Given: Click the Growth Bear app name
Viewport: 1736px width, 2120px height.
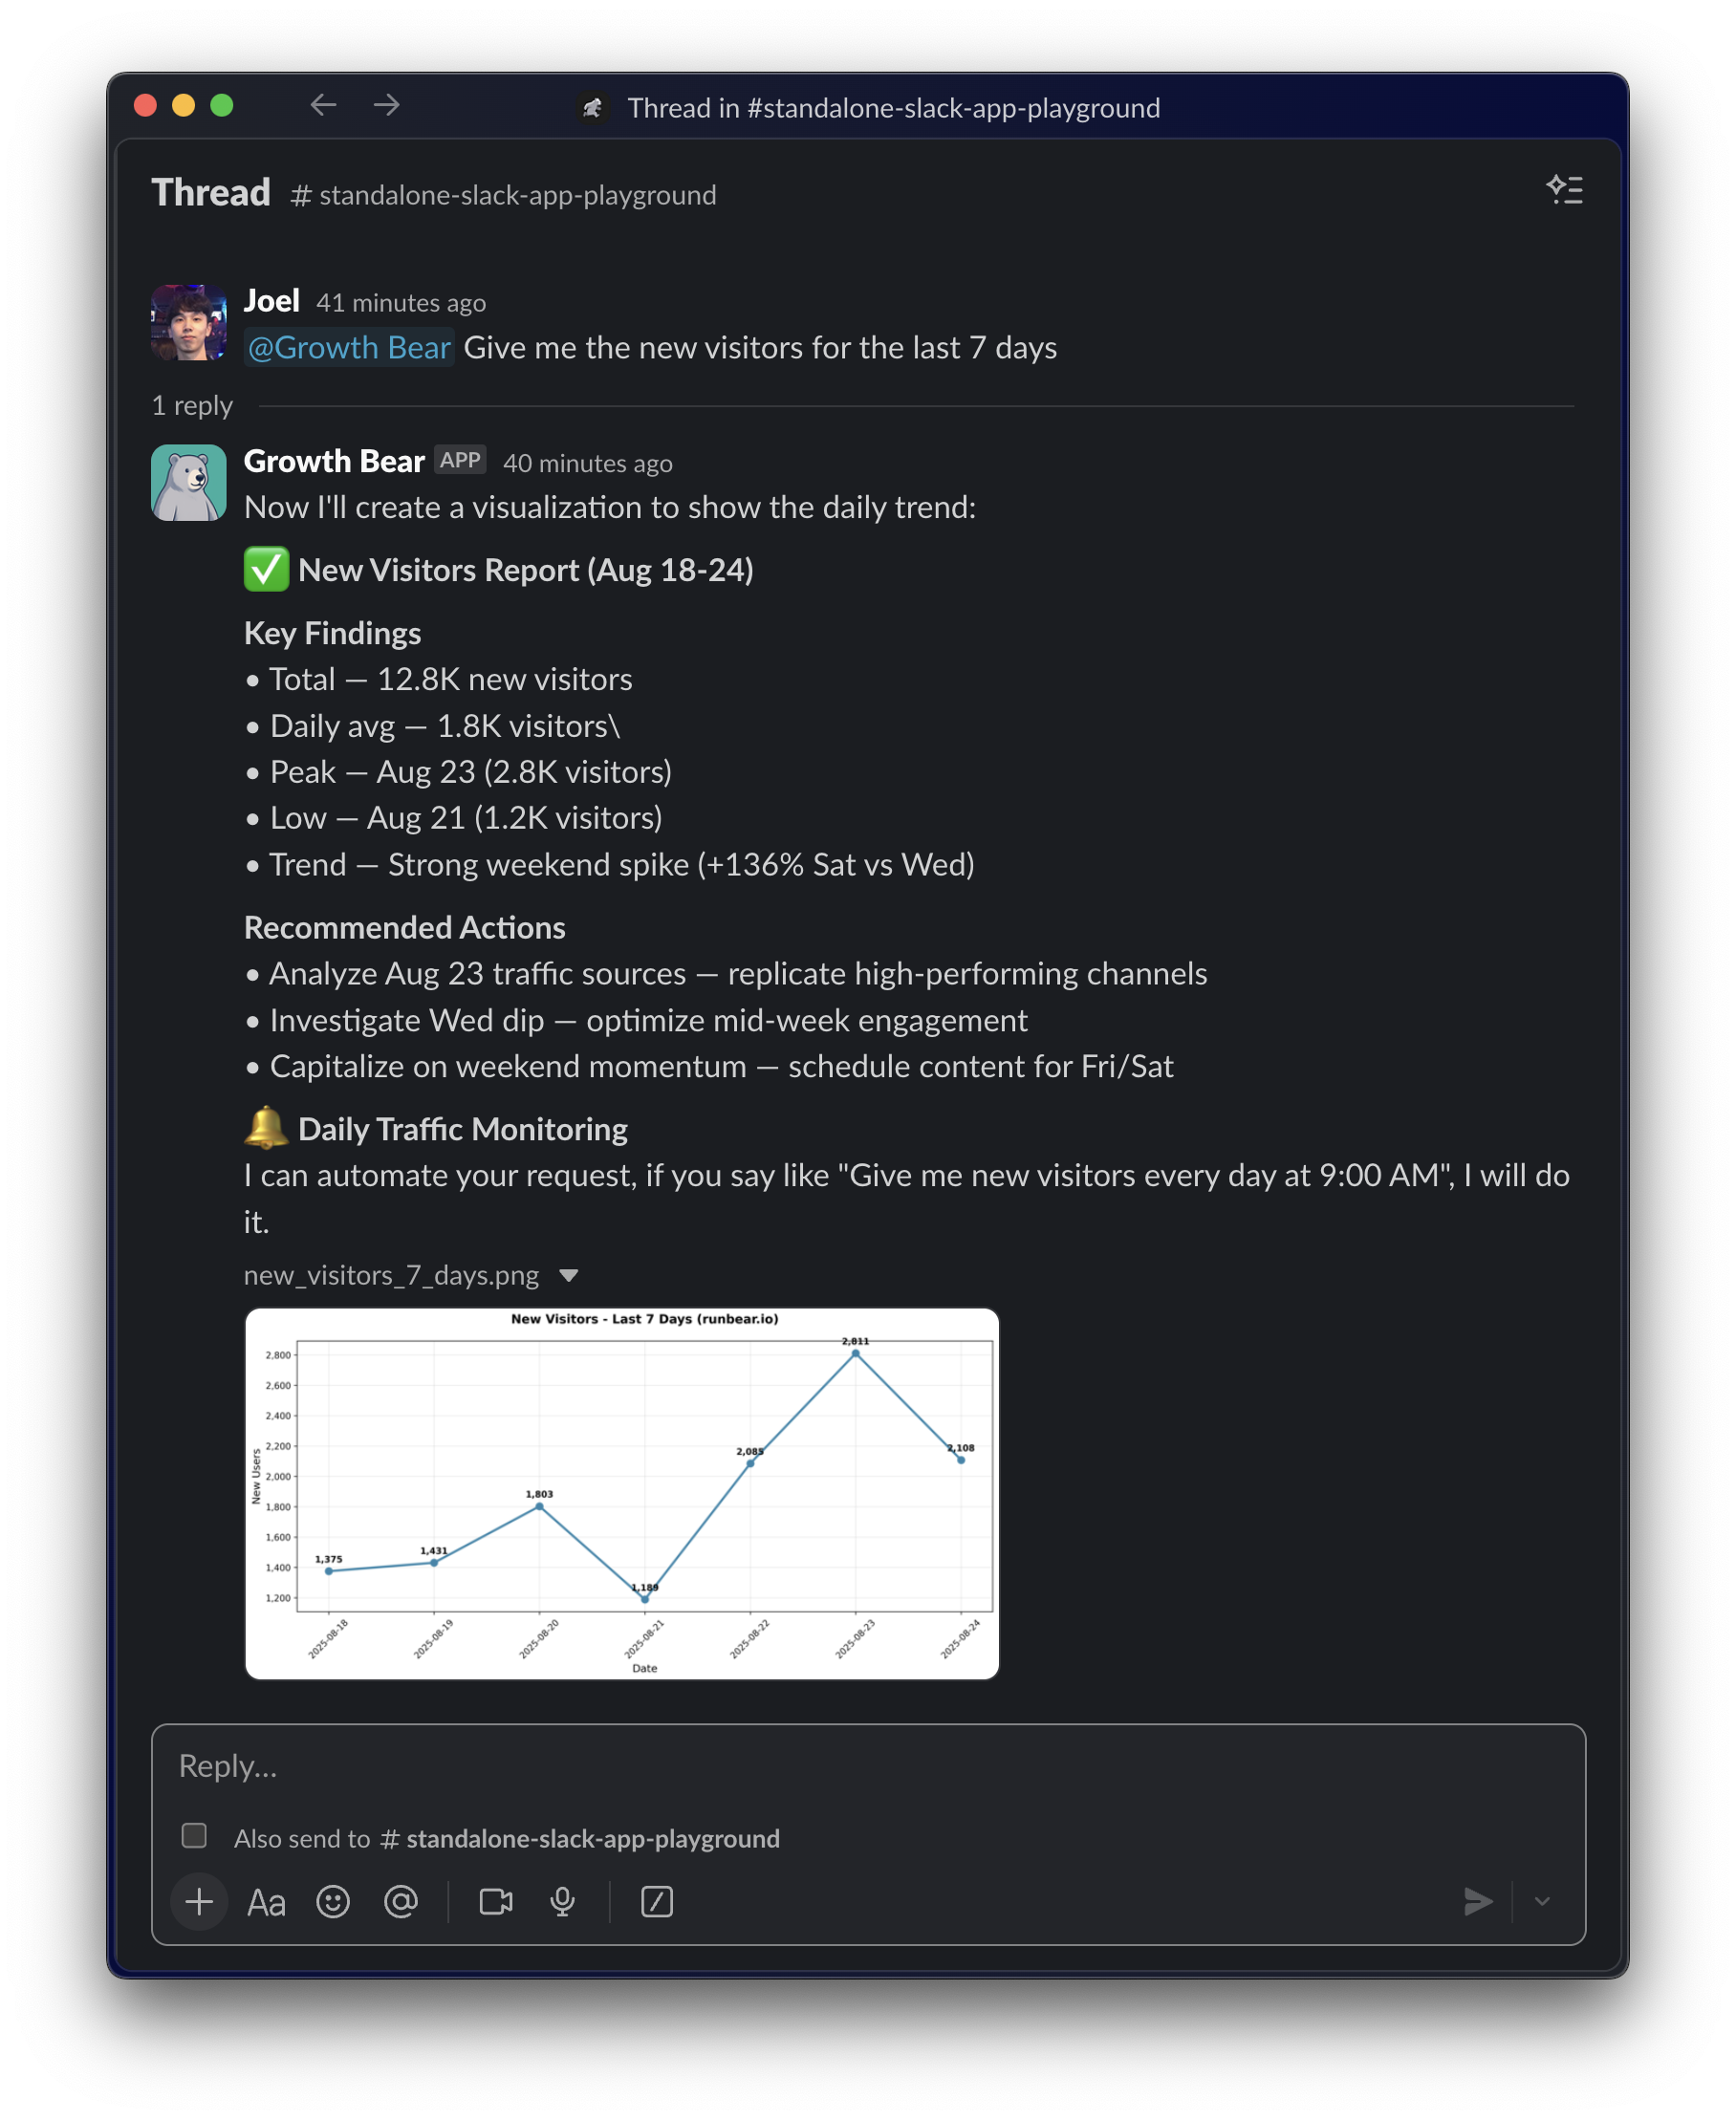Looking at the screenshot, I should pyautogui.click(x=334, y=461).
